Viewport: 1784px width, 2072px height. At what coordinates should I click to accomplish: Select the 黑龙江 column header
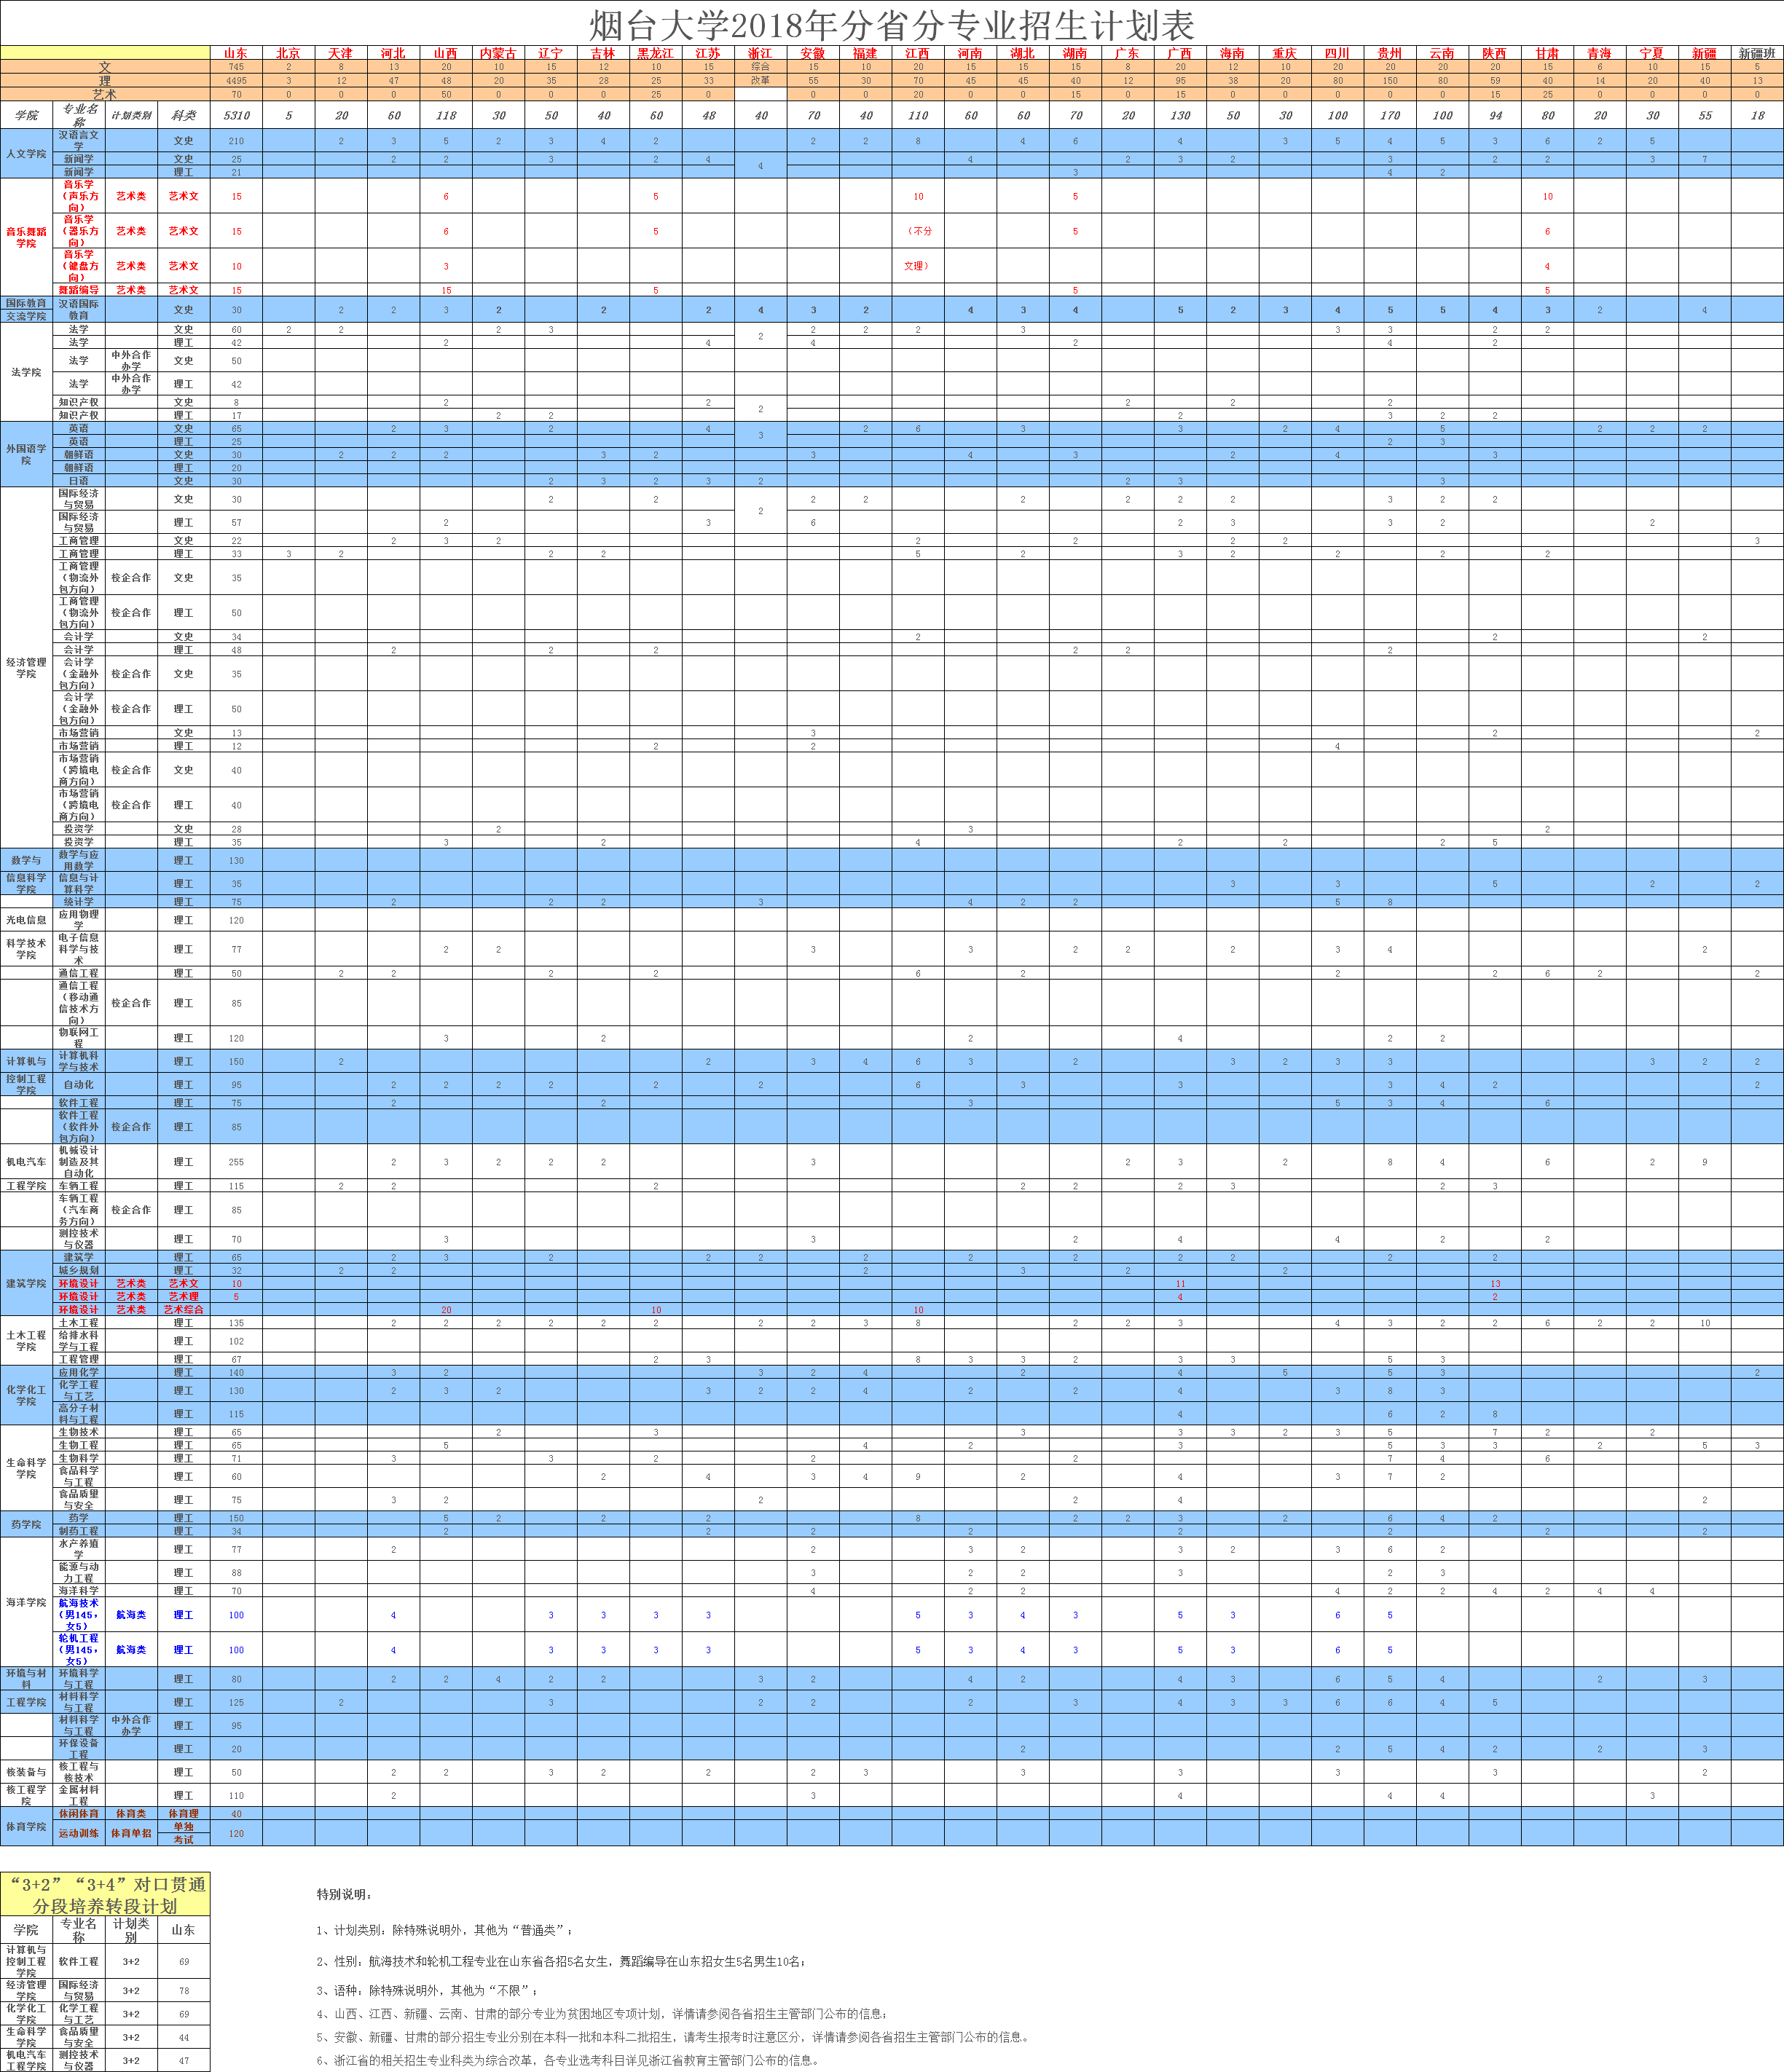click(x=656, y=53)
